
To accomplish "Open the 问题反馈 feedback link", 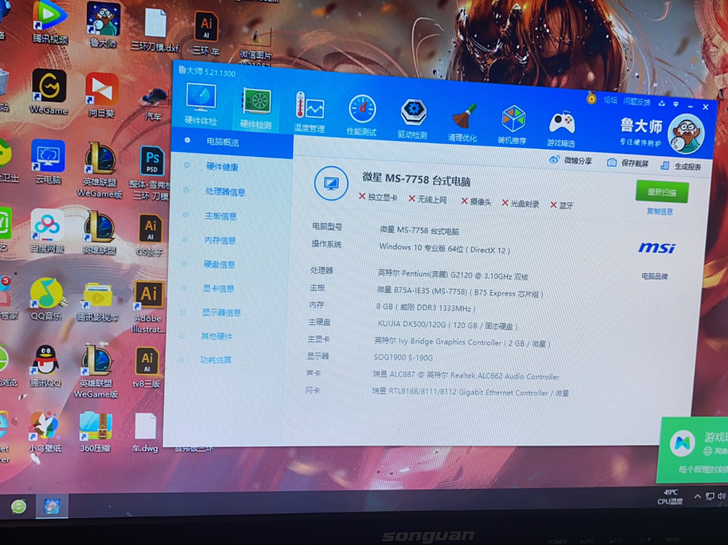I will [637, 101].
